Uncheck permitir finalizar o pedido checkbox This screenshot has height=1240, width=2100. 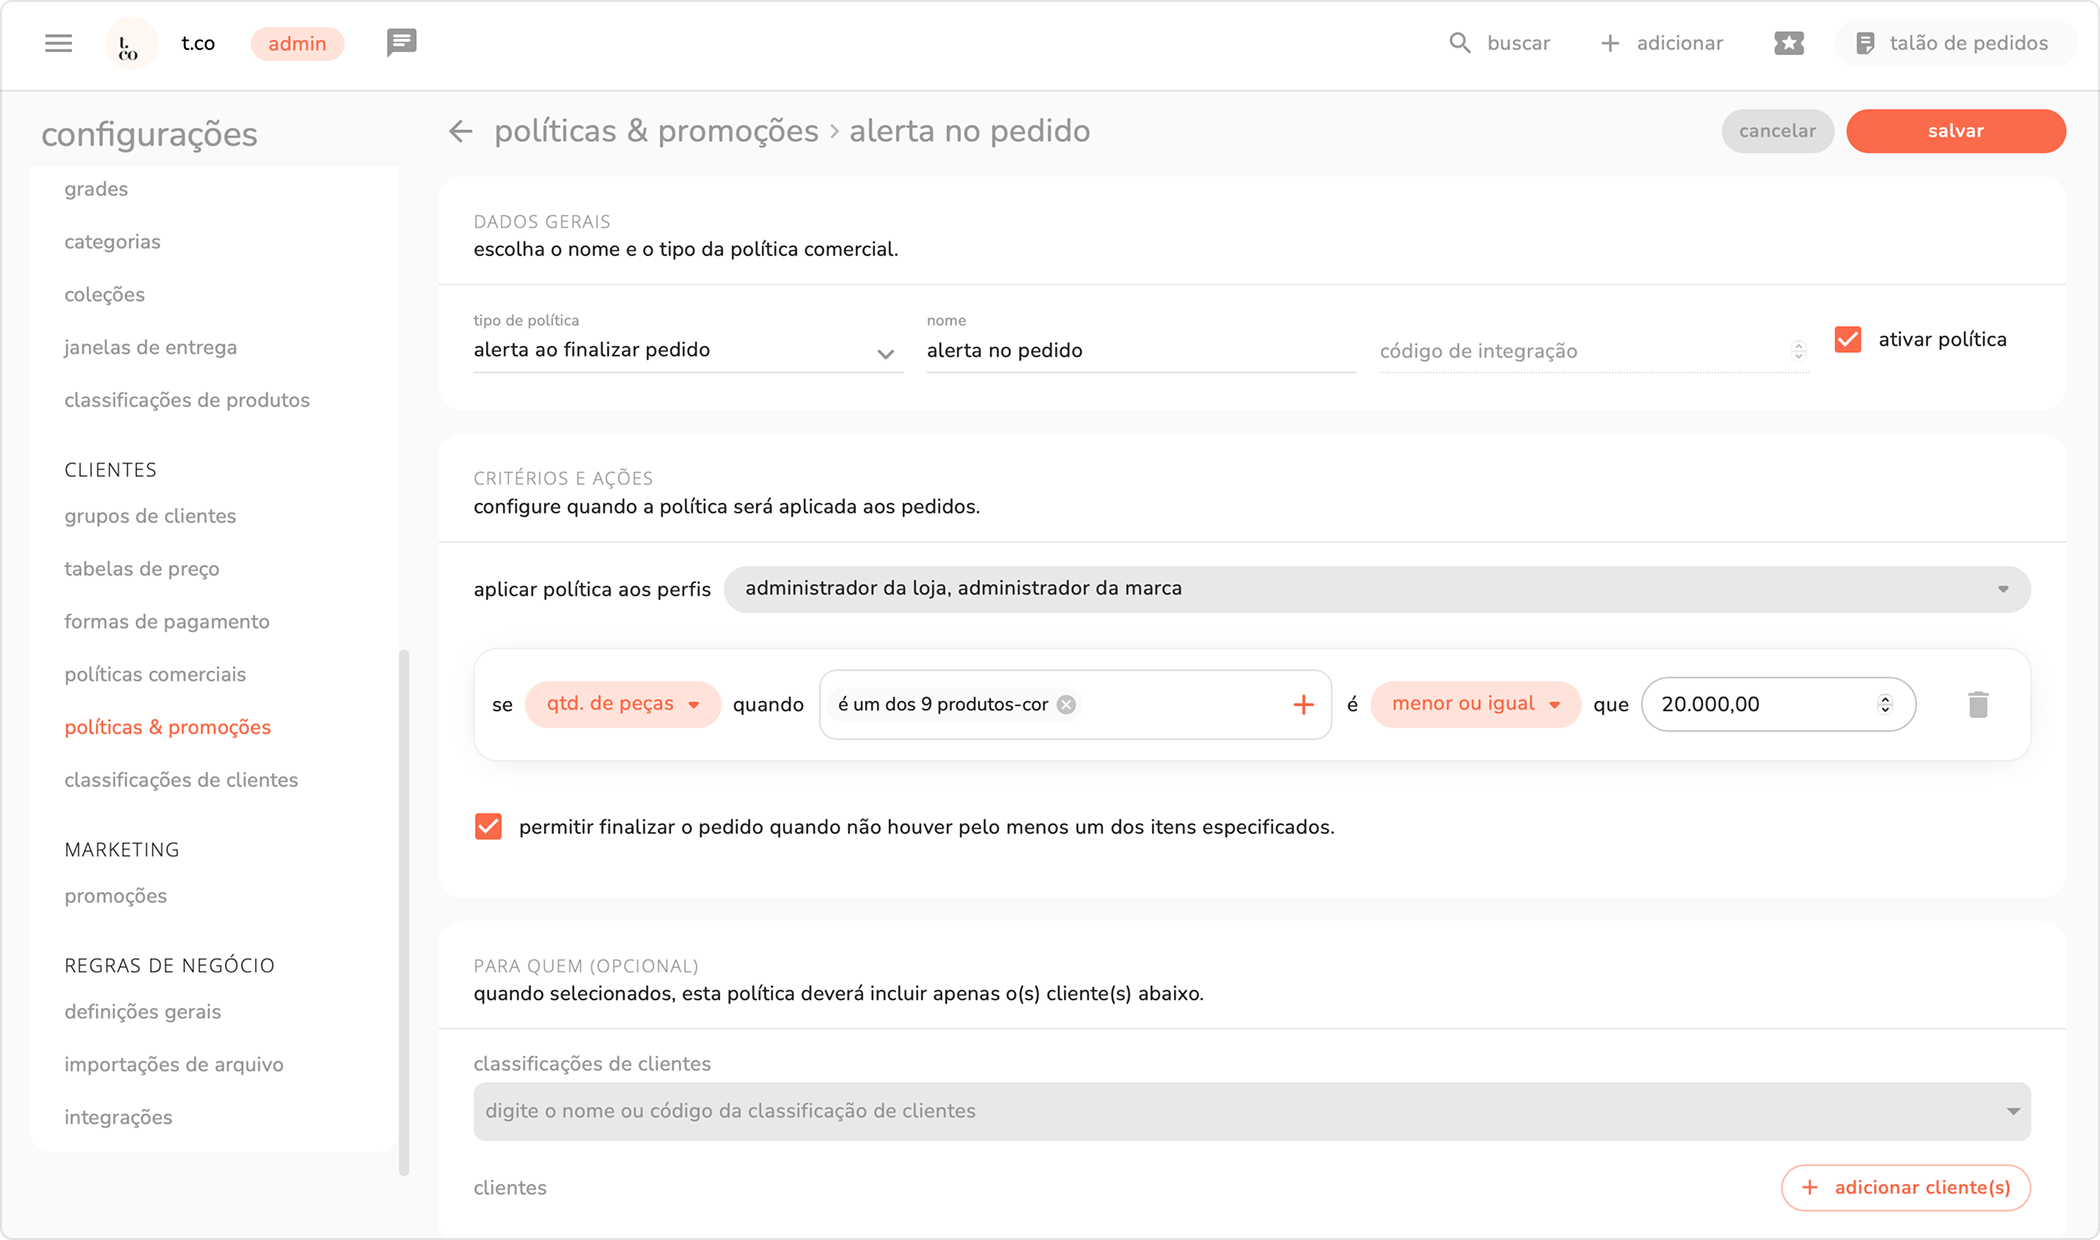[x=488, y=827]
